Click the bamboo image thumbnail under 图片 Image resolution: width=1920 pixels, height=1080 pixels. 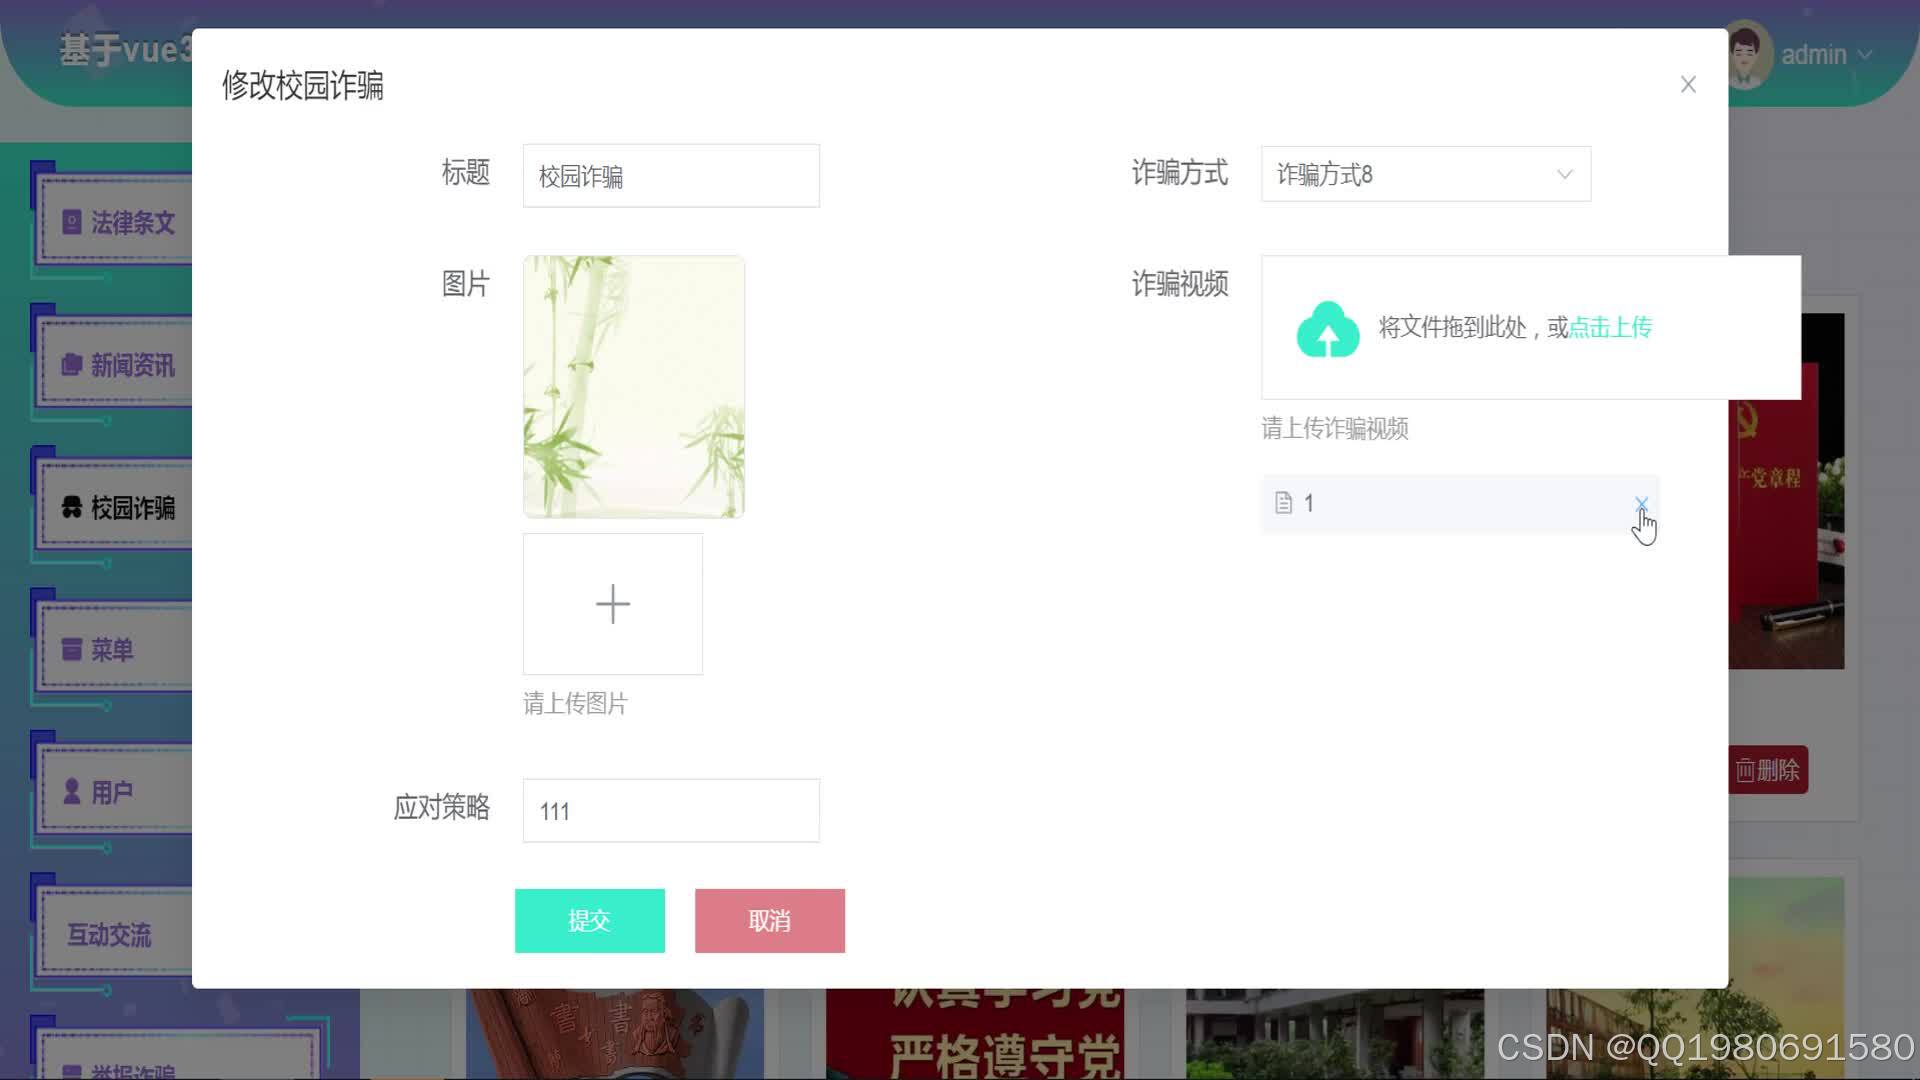click(633, 386)
